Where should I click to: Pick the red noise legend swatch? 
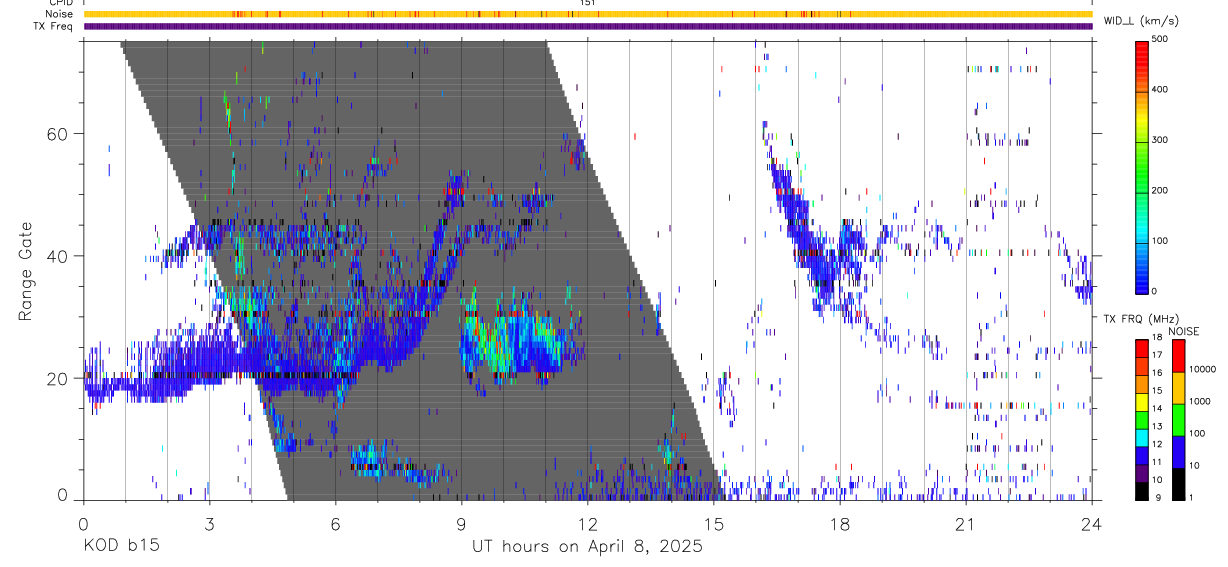(x=1178, y=356)
